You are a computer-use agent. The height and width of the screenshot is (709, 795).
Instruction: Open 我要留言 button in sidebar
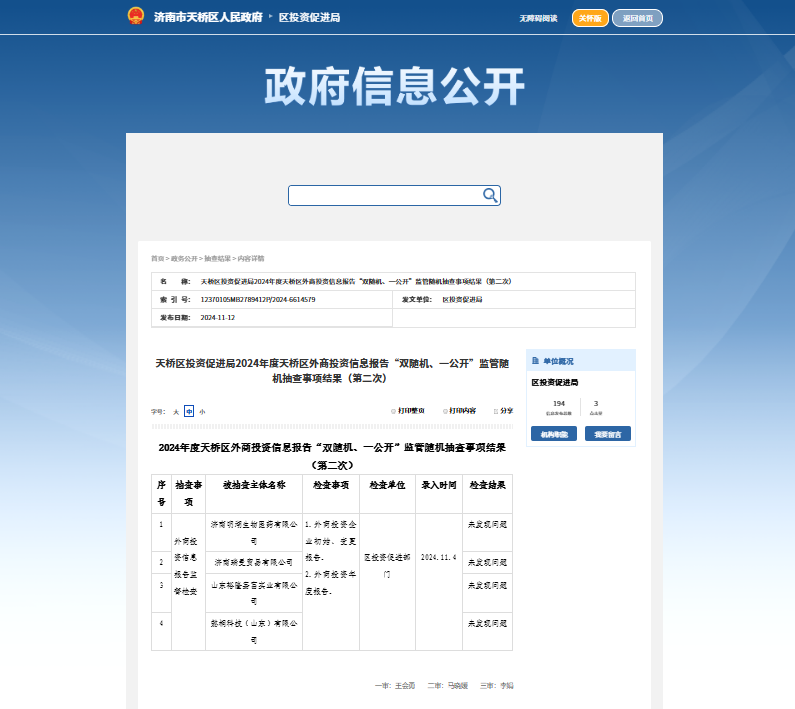click(607, 434)
